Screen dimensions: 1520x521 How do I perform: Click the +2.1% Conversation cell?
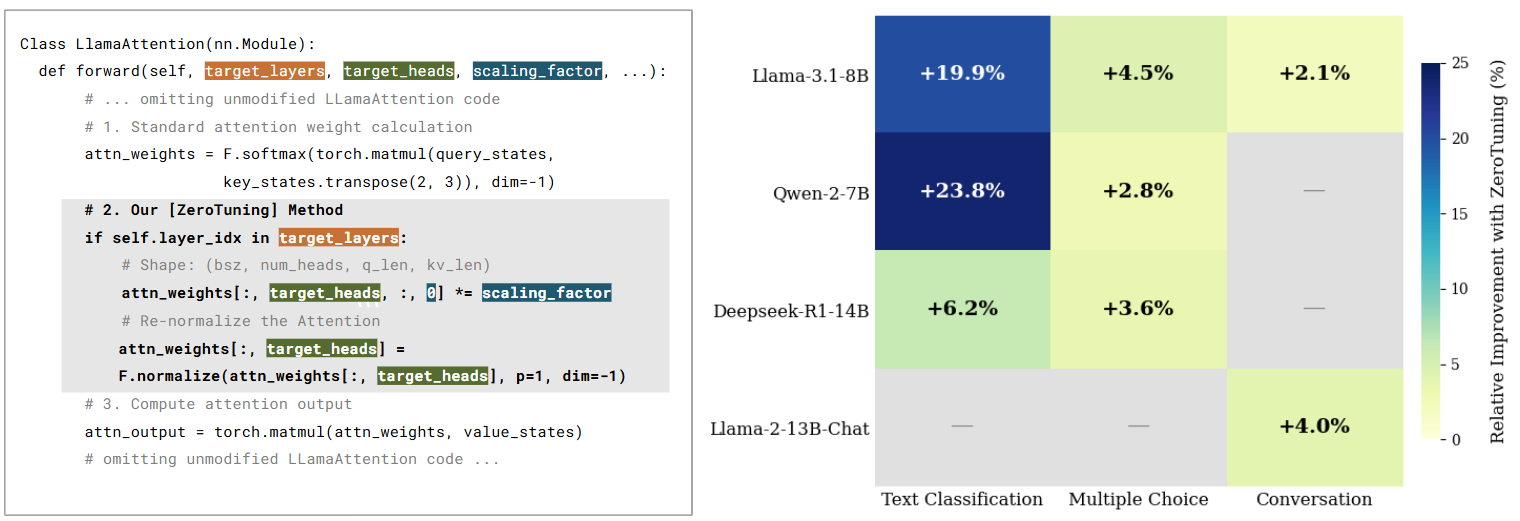coord(1314,73)
